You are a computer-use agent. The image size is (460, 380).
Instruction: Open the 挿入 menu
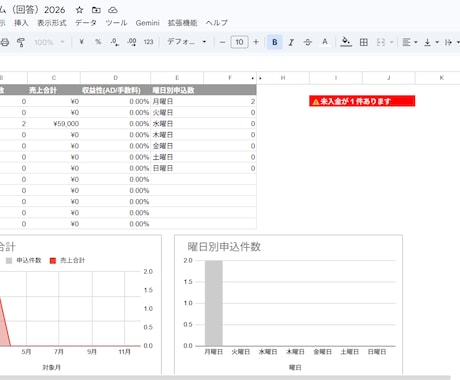[21, 23]
